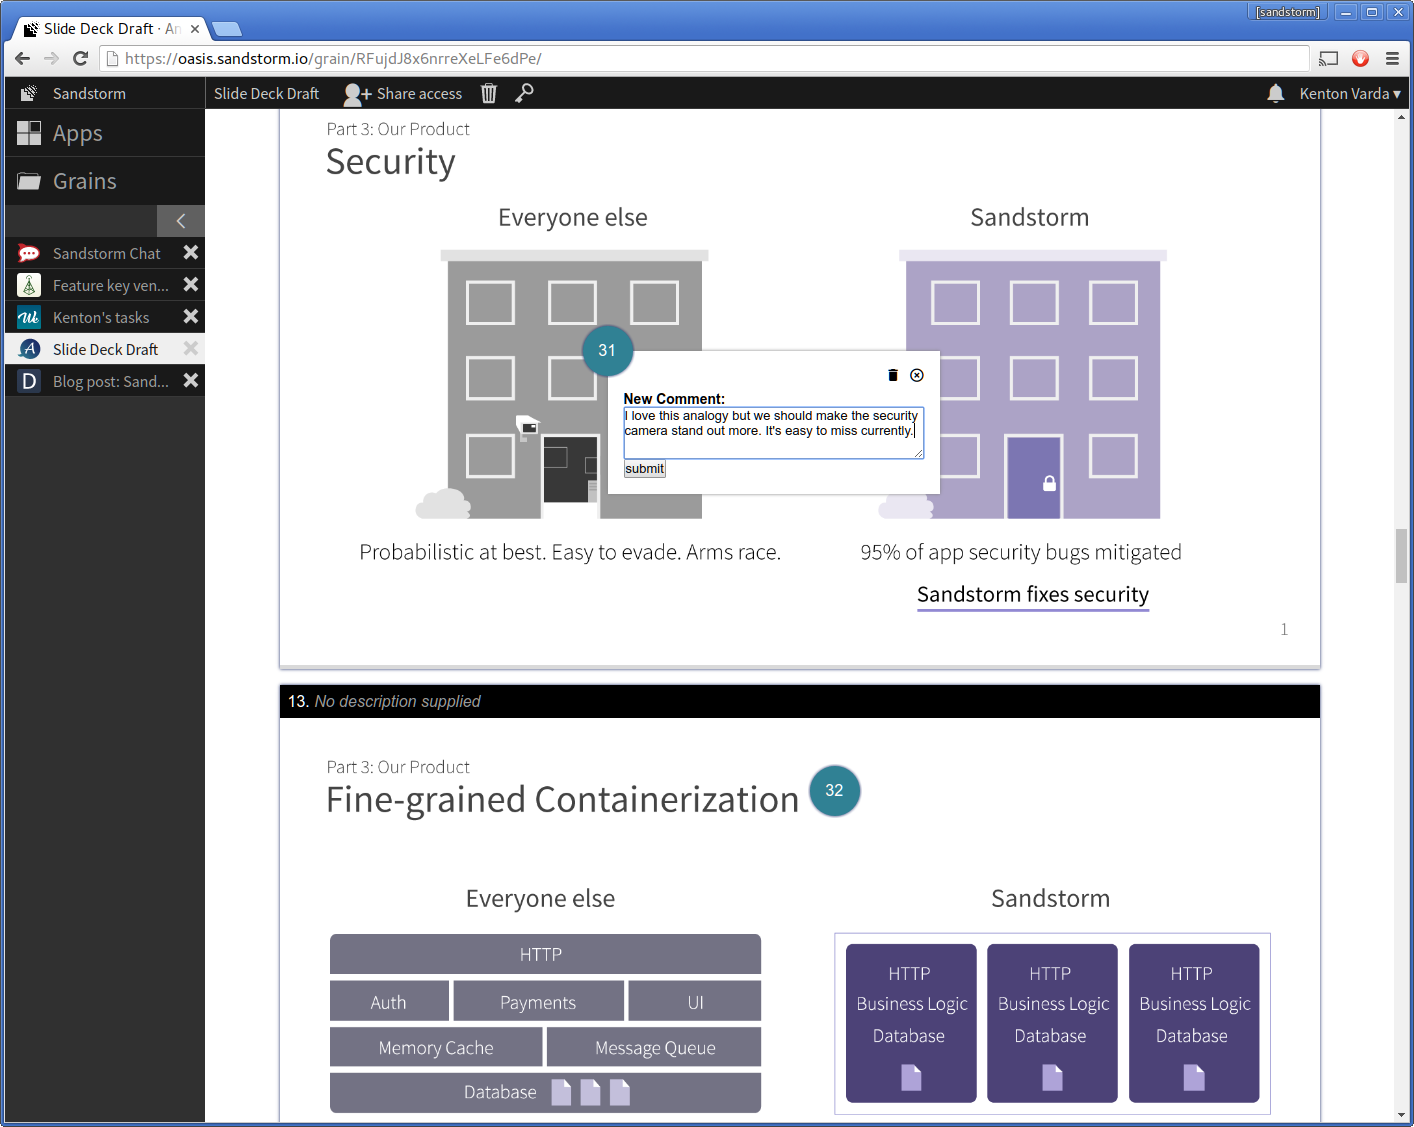Open the notifications bell
The width and height of the screenshot is (1414, 1127).
(x=1275, y=93)
